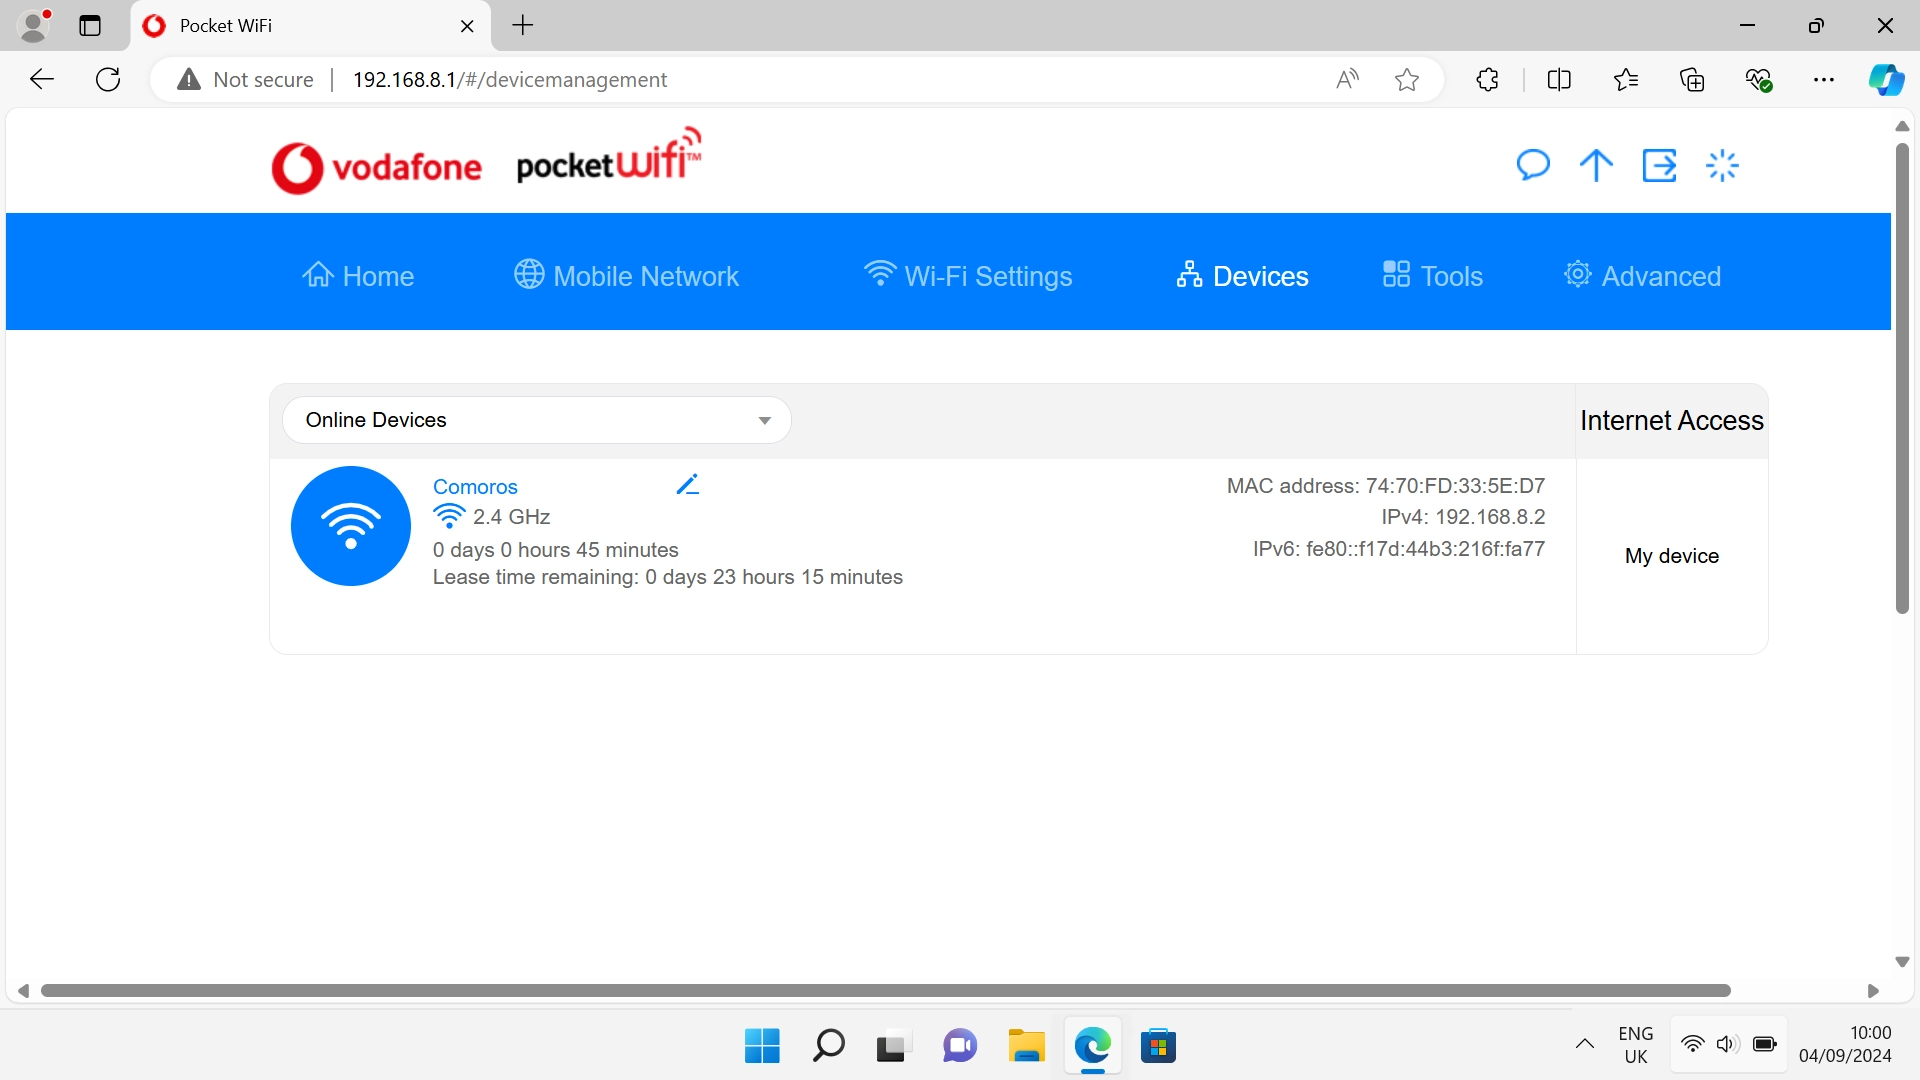Viewport: 1920px width, 1080px height.
Task: Open the Tools menu in the navigation bar
Action: click(1397, 273)
